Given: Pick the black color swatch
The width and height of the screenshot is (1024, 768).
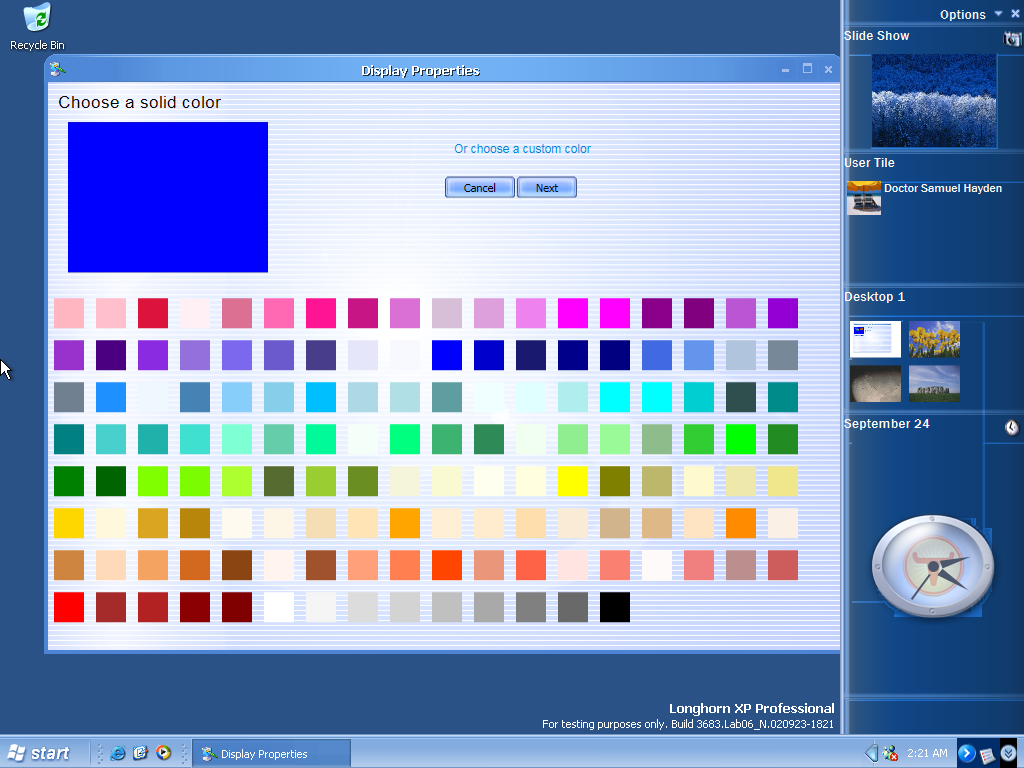Looking at the screenshot, I should [x=615, y=607].
